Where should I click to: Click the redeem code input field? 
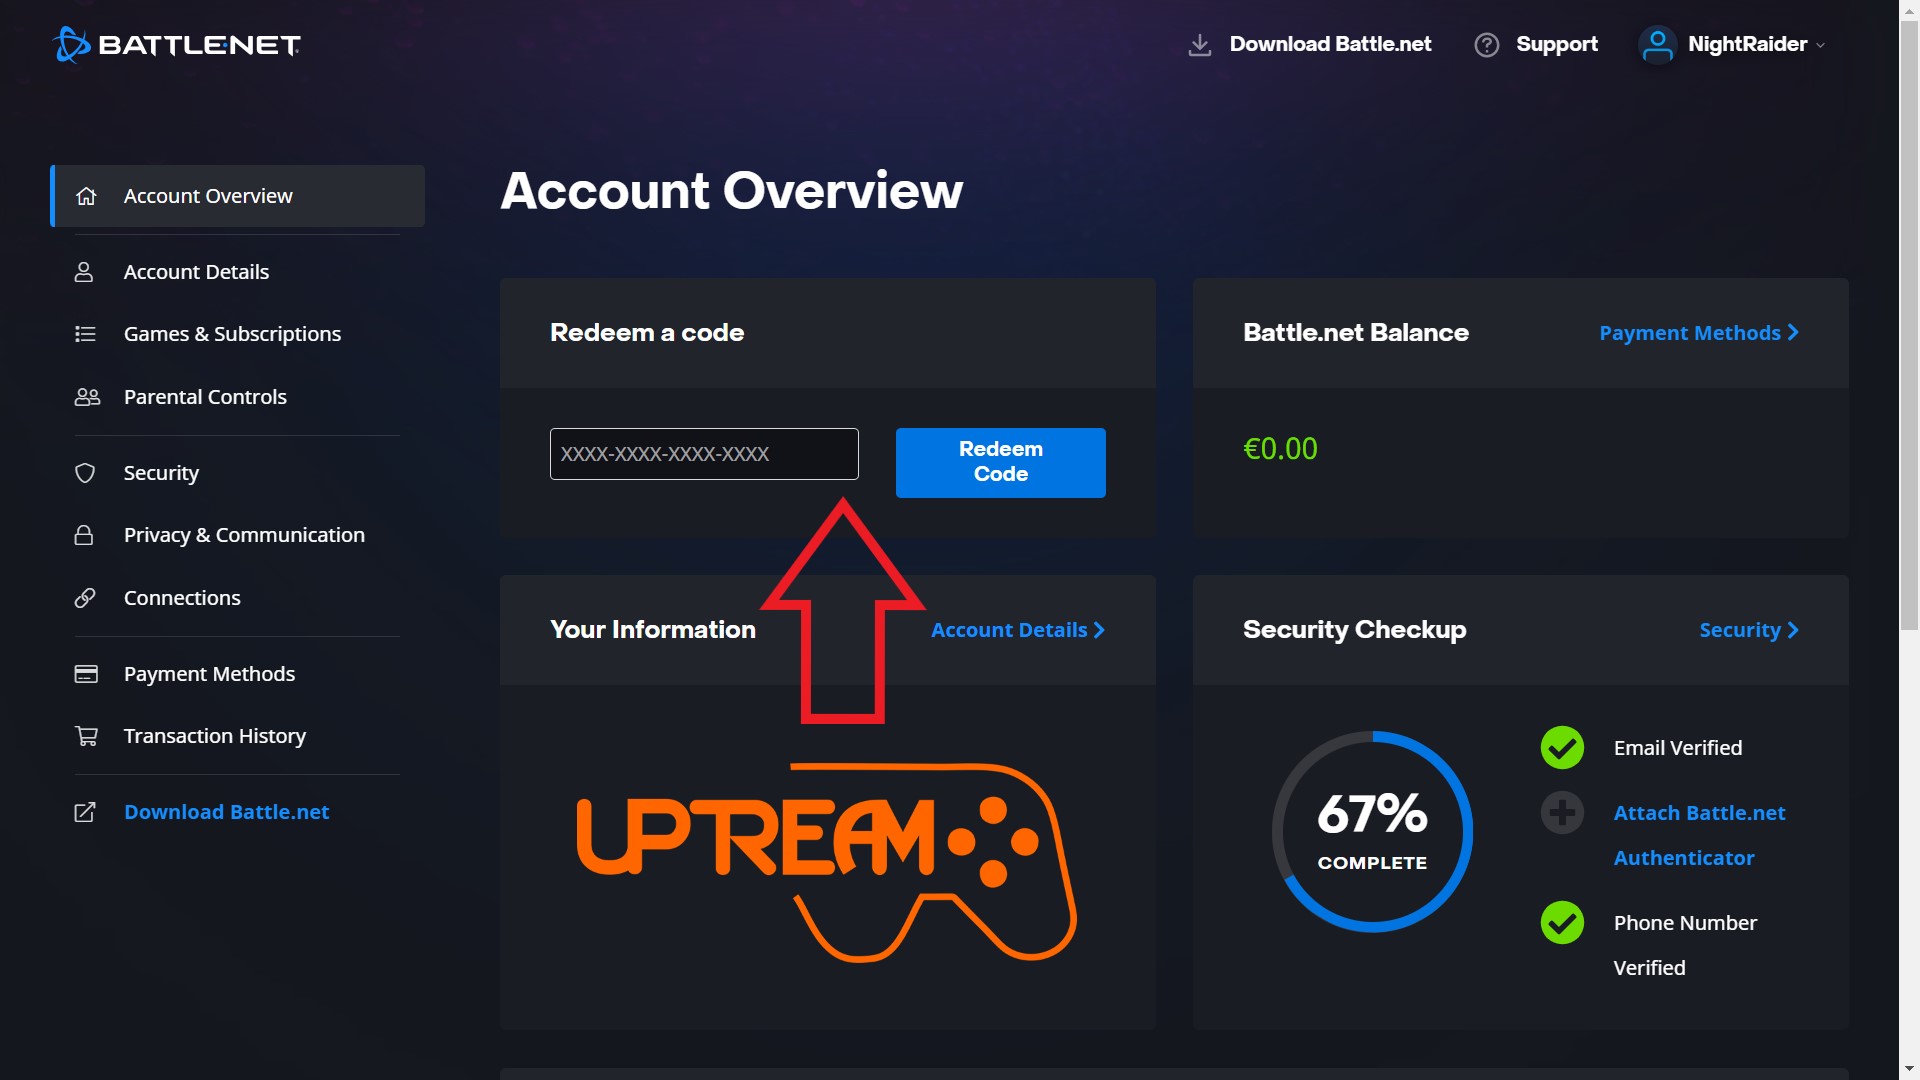pyautogui.click(x=704, y=454)
